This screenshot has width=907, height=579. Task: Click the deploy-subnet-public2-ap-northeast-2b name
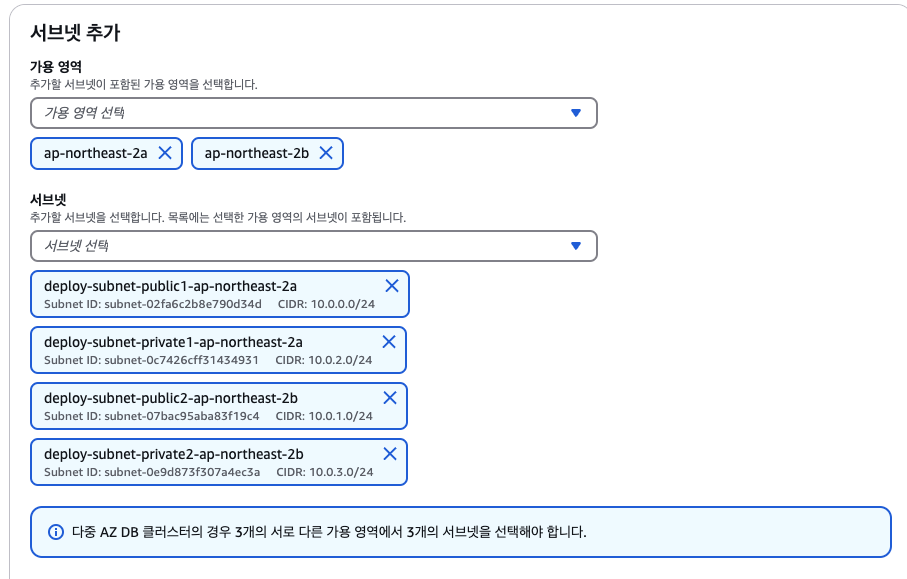pyautogui.click(x=171, y=399)
